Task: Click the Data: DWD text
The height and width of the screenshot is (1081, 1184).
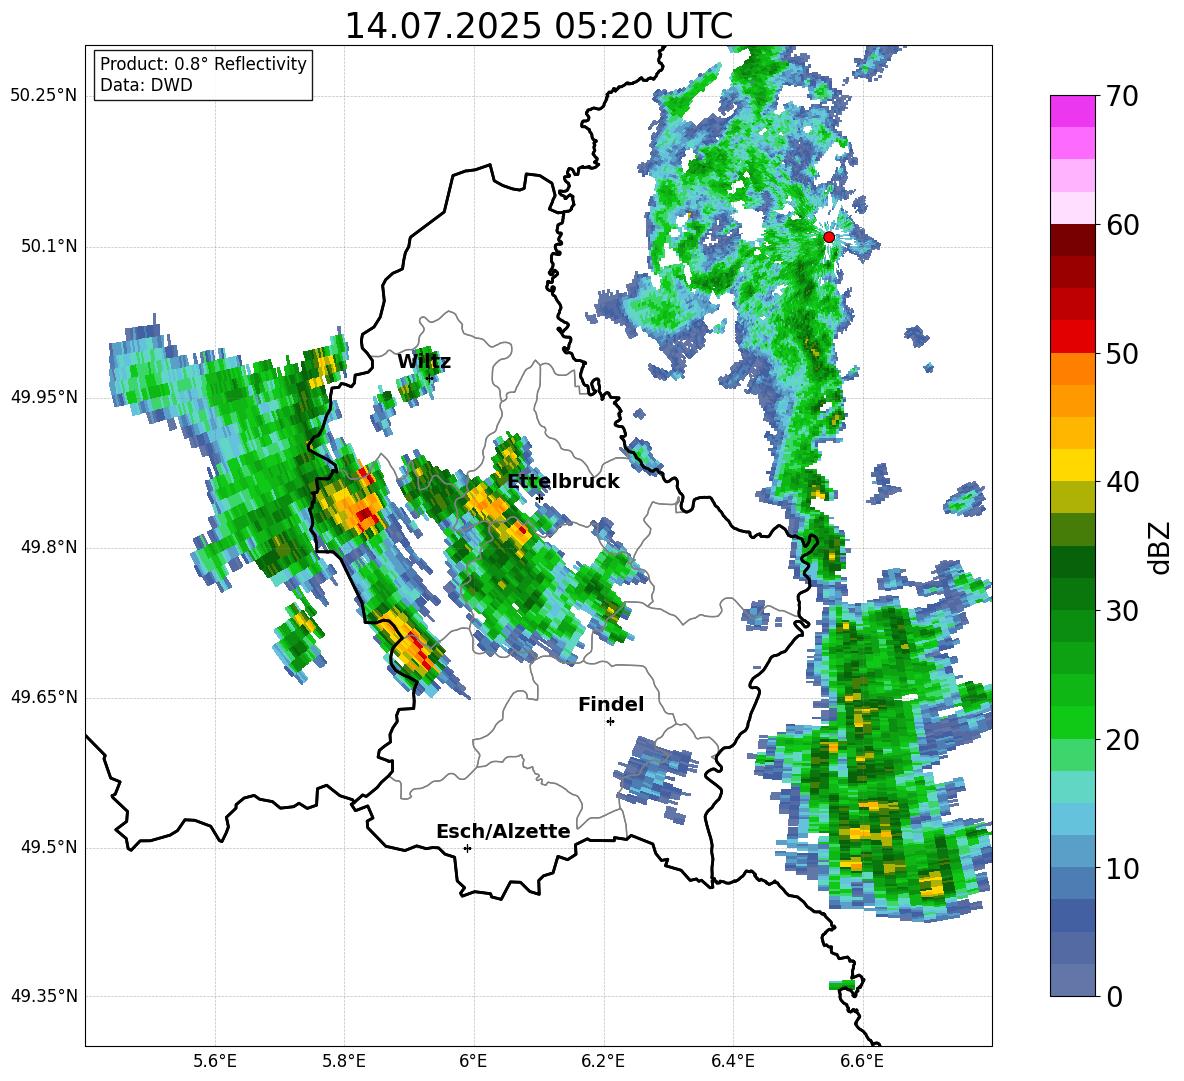Action: pyautogui.click(x=146, y=85)
